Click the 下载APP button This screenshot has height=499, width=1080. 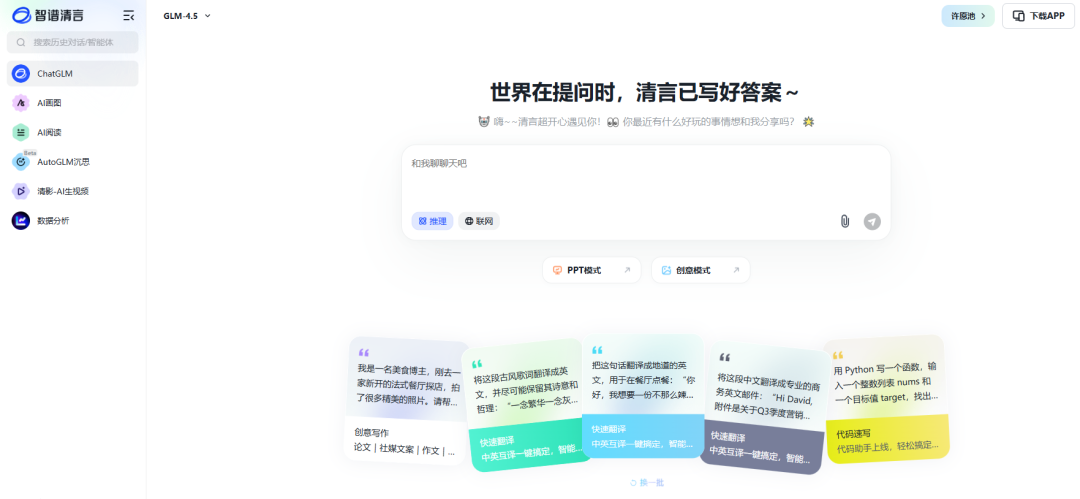pyautogui.click(x=1038, y=15)
